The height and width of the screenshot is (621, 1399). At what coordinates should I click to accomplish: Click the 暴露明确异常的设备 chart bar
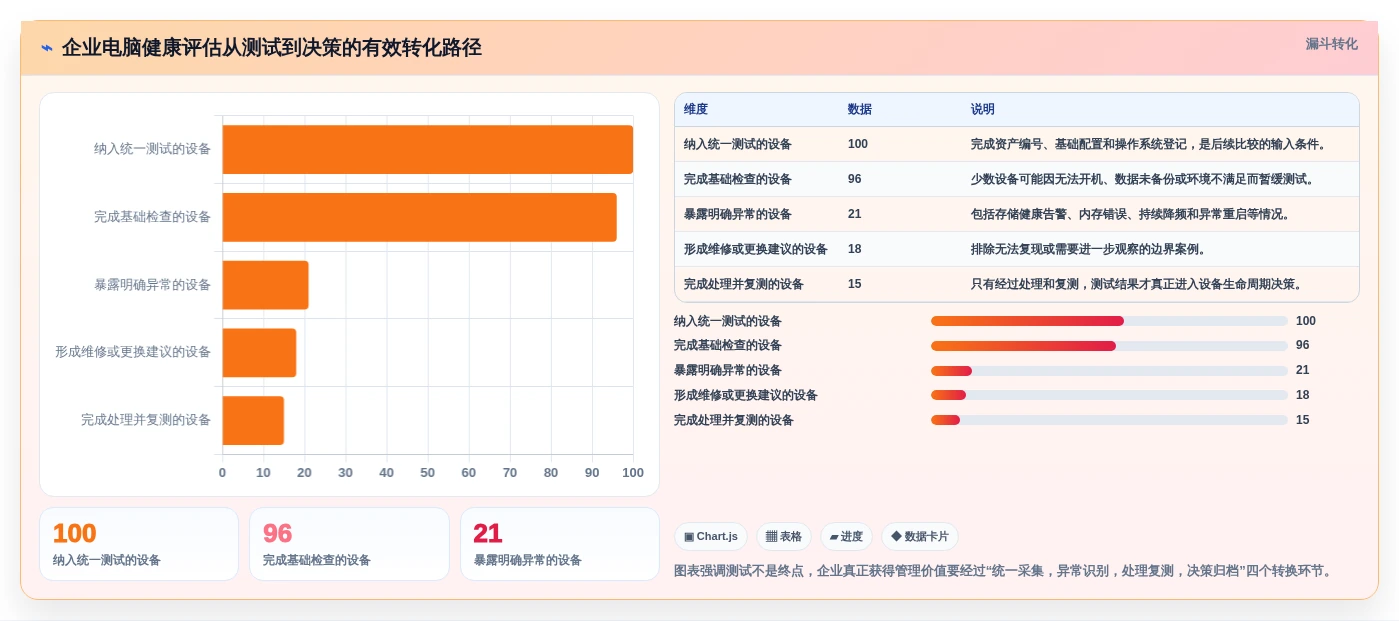[x=265, y=285]
